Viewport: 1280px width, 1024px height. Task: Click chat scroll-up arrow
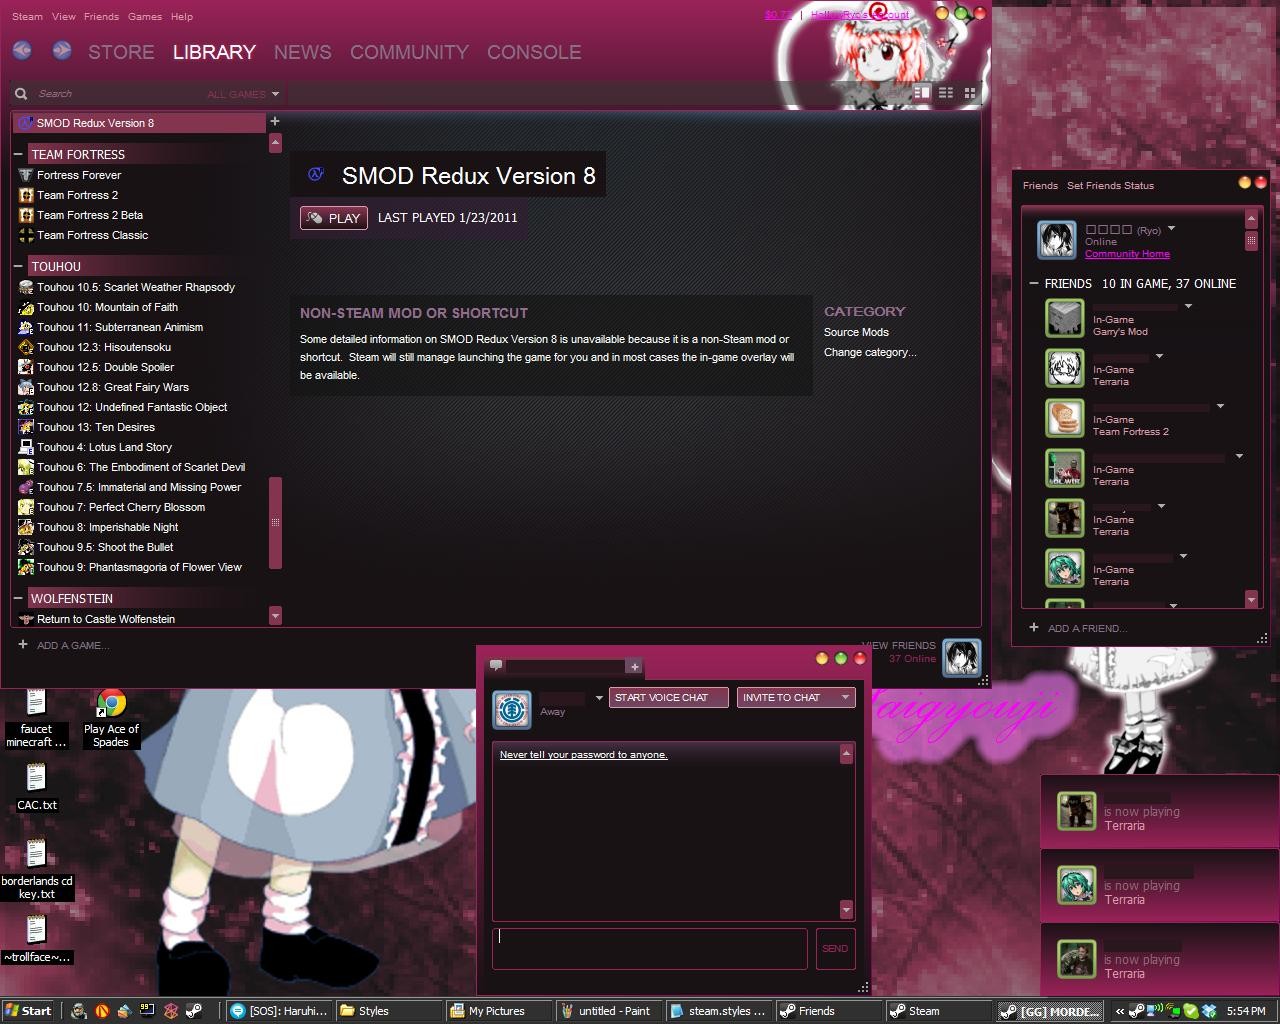[846, 753]
